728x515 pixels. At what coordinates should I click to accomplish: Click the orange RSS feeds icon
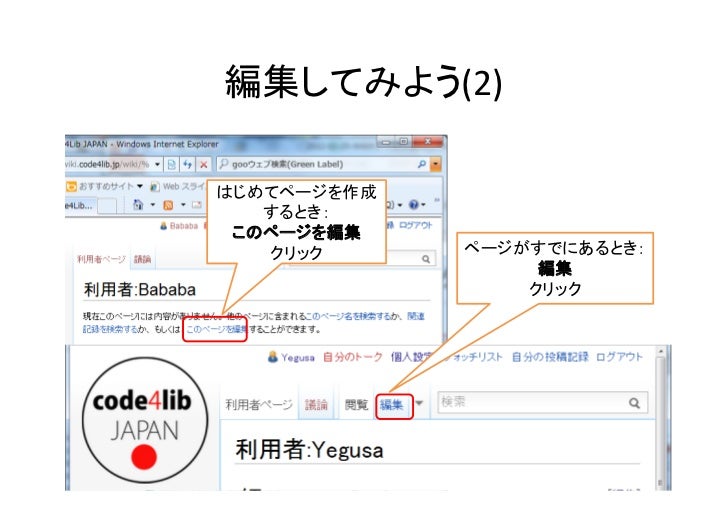point(168,205)
